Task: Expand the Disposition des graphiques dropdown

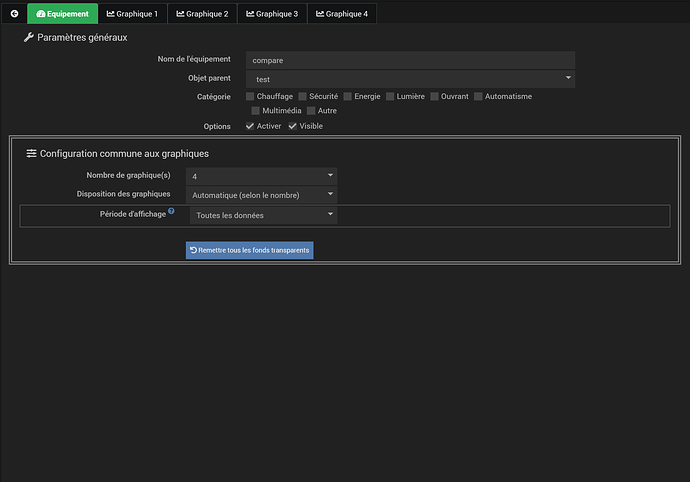Action: coord(261,195)
